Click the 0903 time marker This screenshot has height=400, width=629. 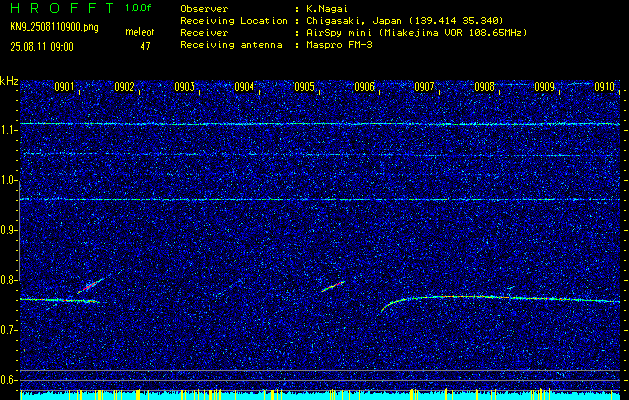click(185, 87)
